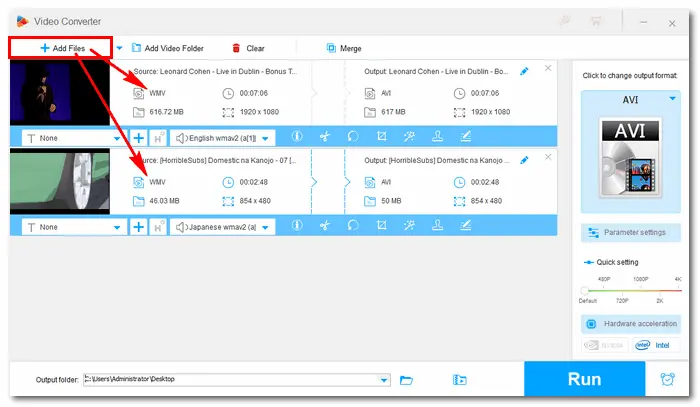Toggle Hardware acceleration

(631, 324)
